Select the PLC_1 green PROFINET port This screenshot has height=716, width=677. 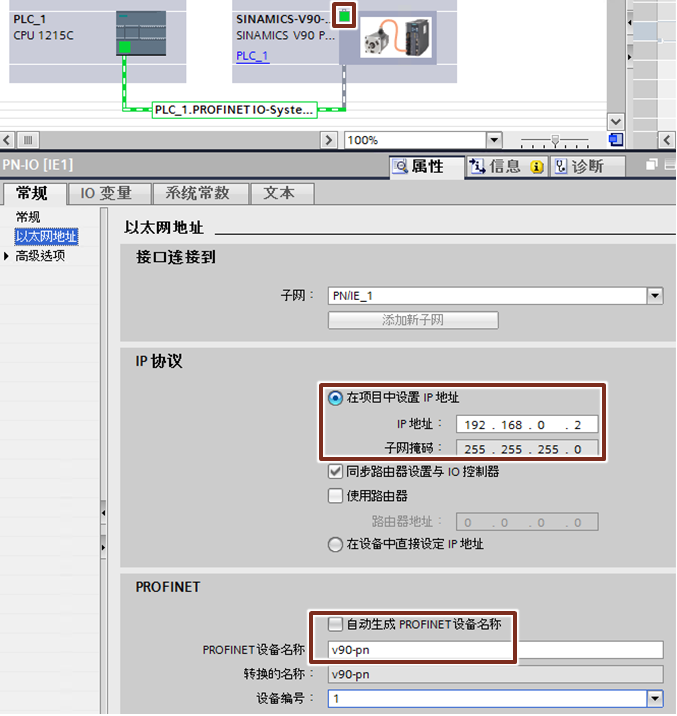tap(124, 47)
